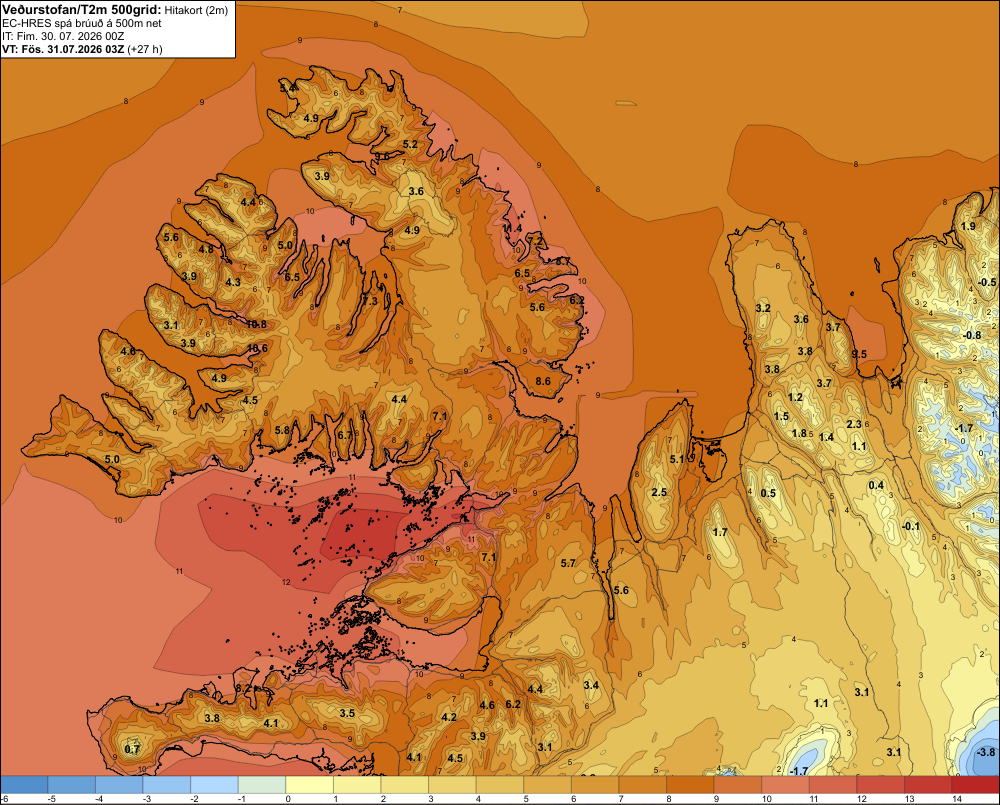Image resolution: width=1000 pixels, height=805 pixels.
Task: Click the 10.8 temperature label on the map
Action: pyautogui.click(x=256, y=324)
